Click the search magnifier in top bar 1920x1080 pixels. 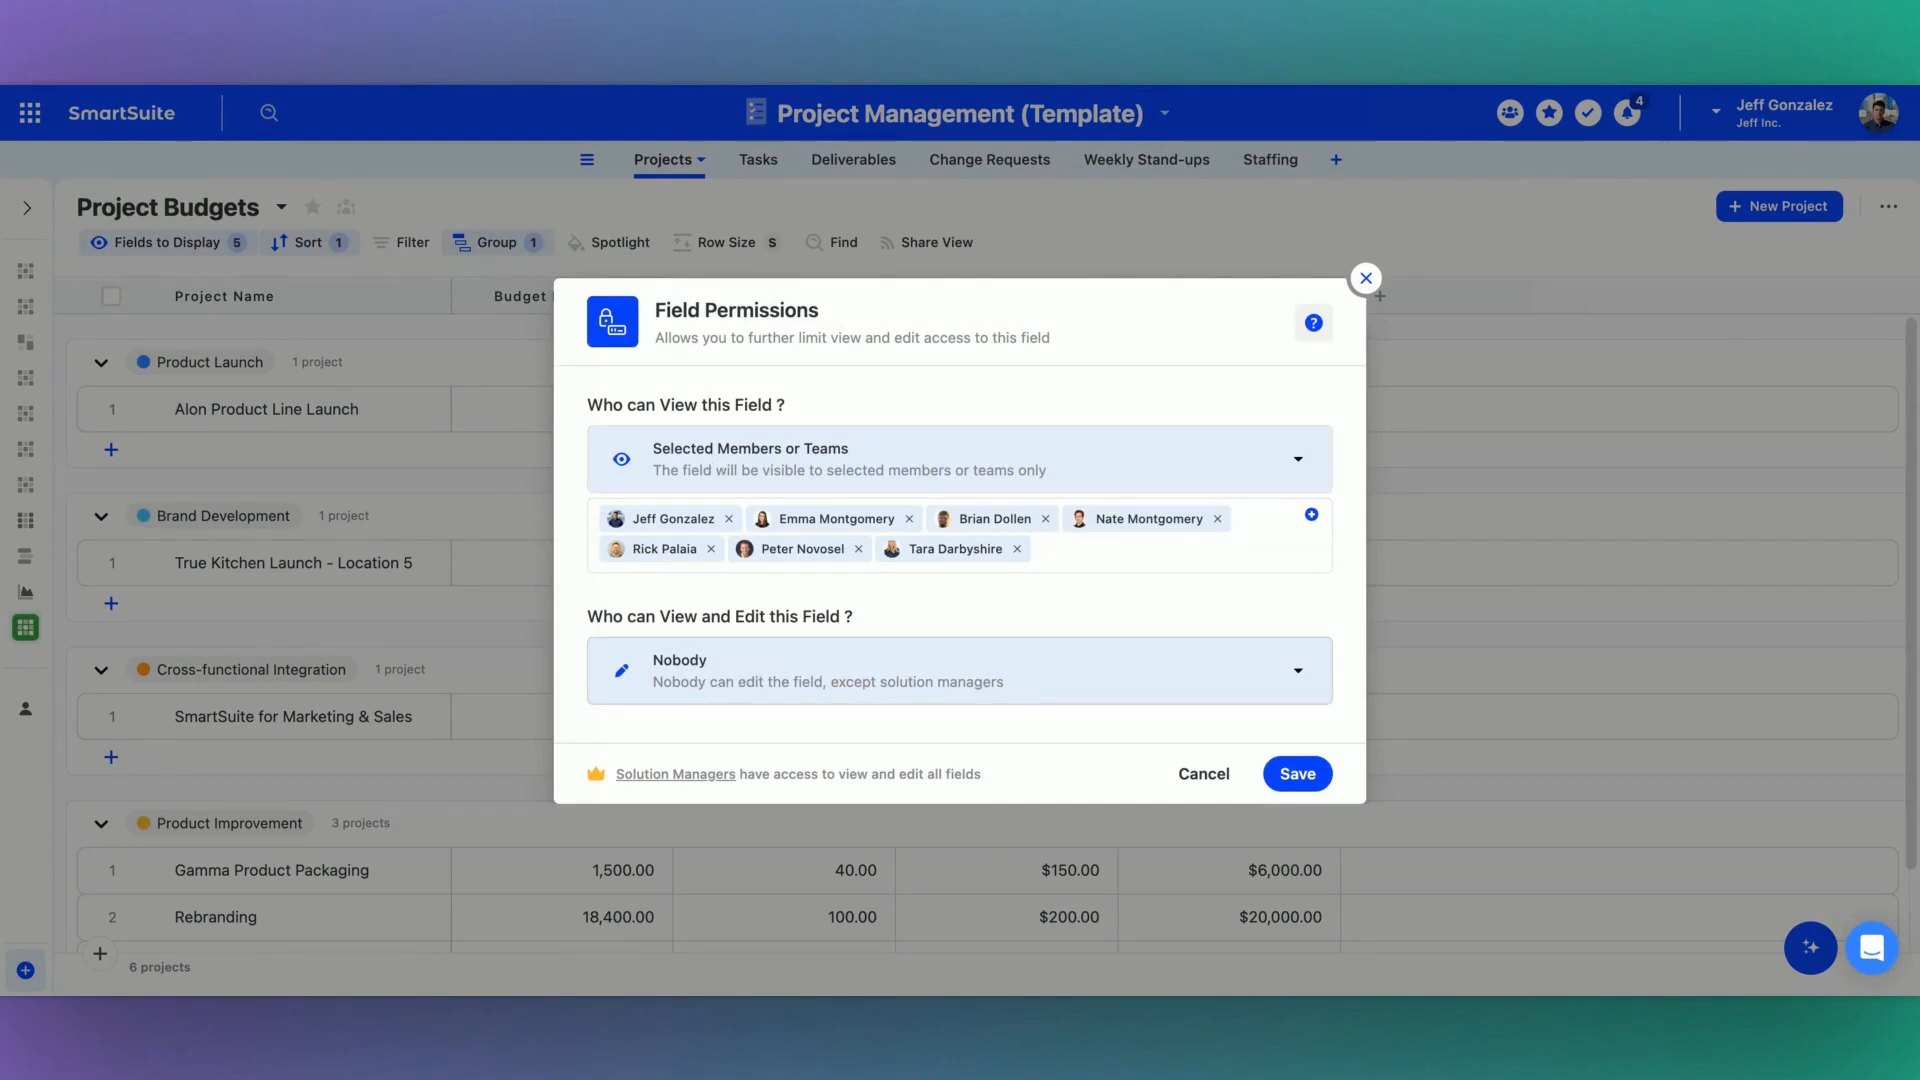(x=269, y=113)
